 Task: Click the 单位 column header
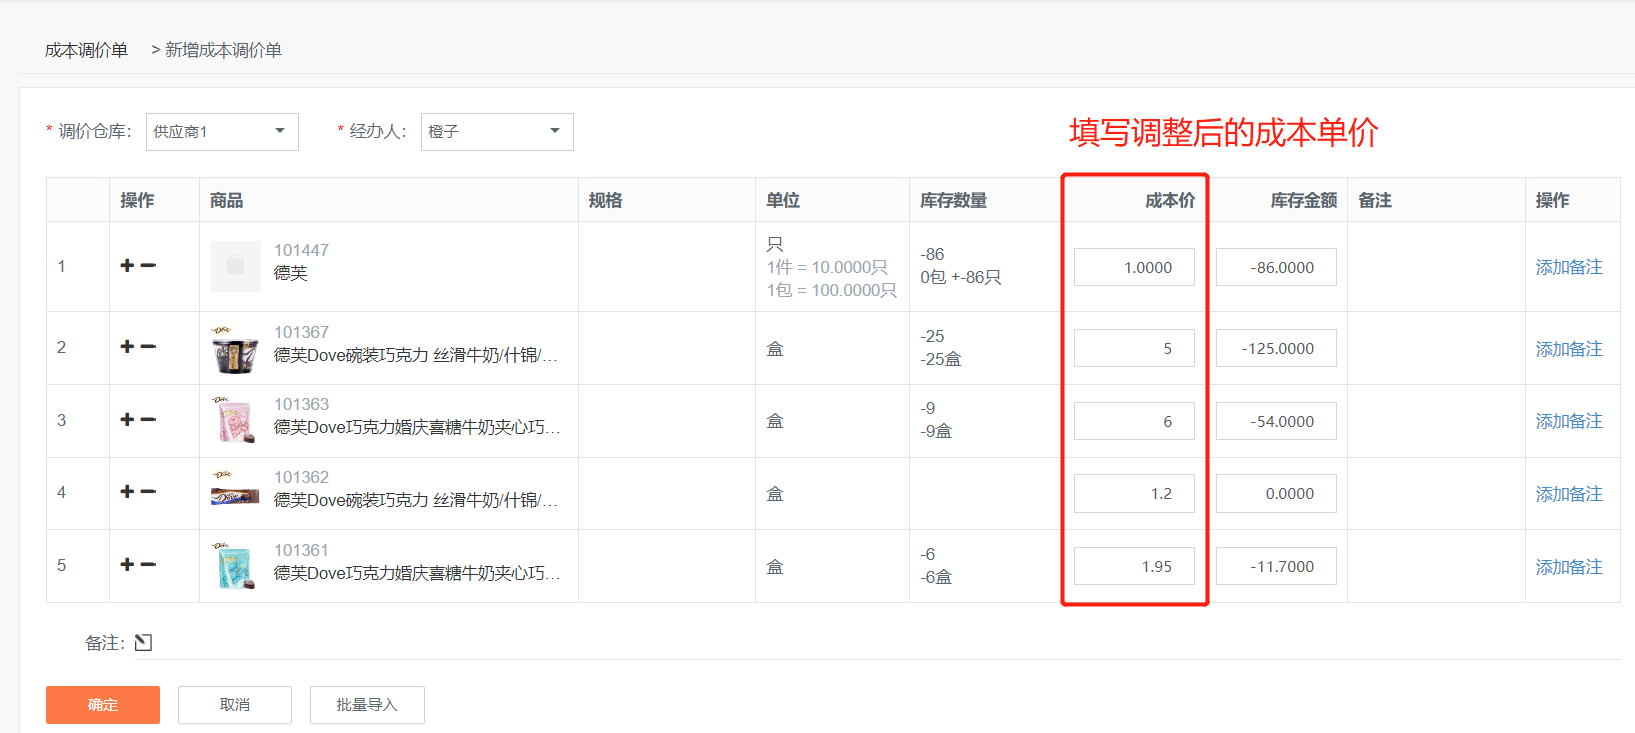tap(783, 200)
